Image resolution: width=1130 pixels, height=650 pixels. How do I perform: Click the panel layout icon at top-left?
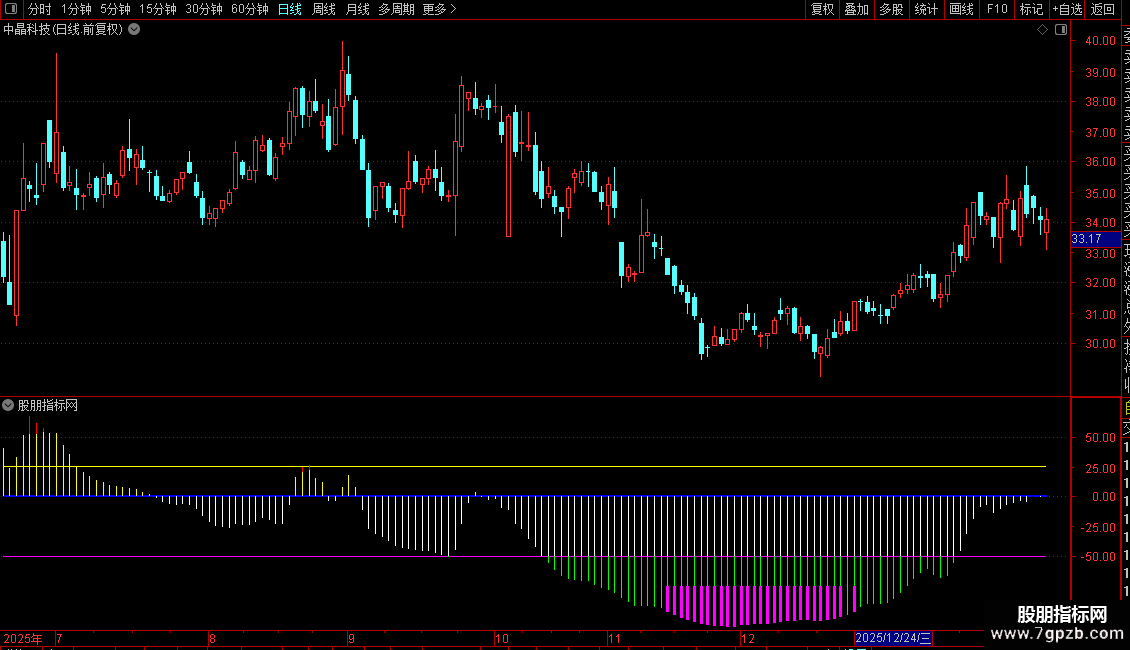click(x=11, y=9)
